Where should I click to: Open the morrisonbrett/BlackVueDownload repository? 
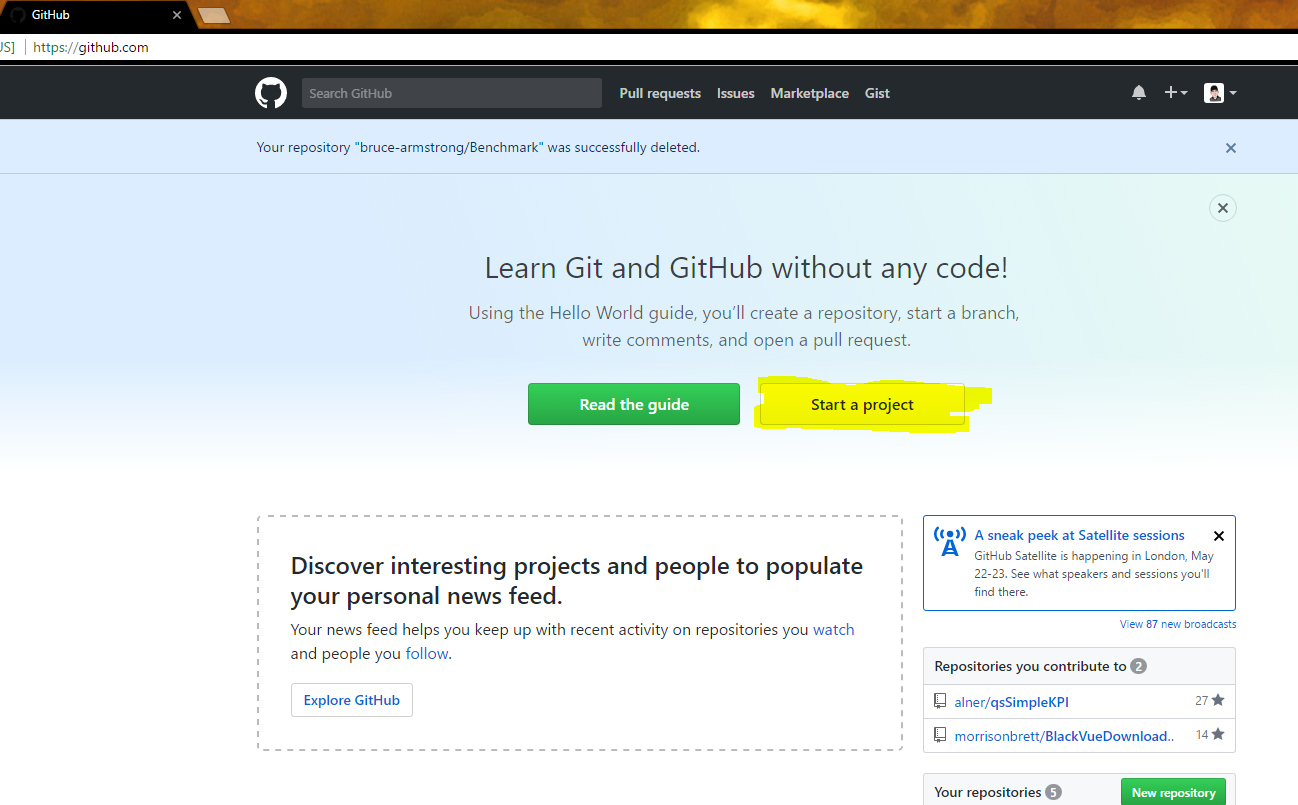coord(1065,736)
